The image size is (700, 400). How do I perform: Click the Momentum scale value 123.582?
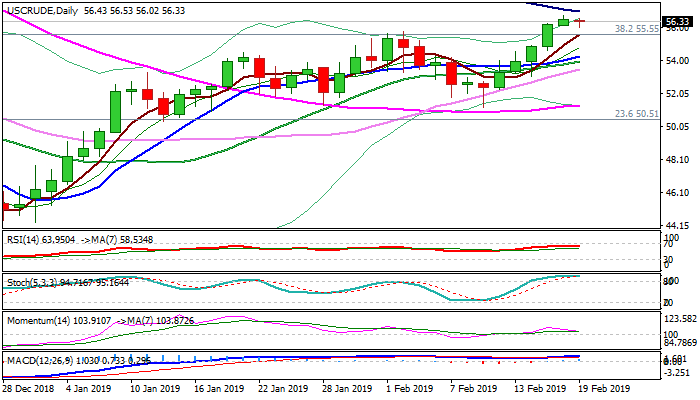pyautogui.click(x=681, y=319)
